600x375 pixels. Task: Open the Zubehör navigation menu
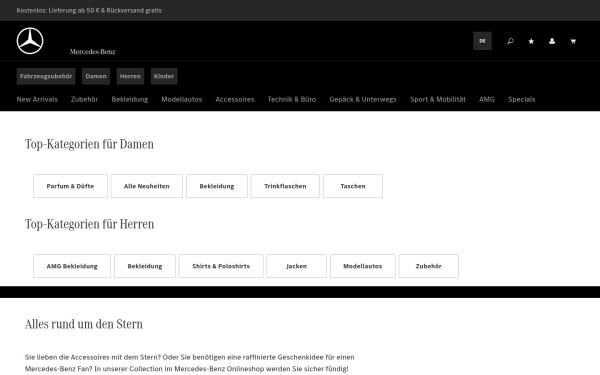(x=84, y=99)
